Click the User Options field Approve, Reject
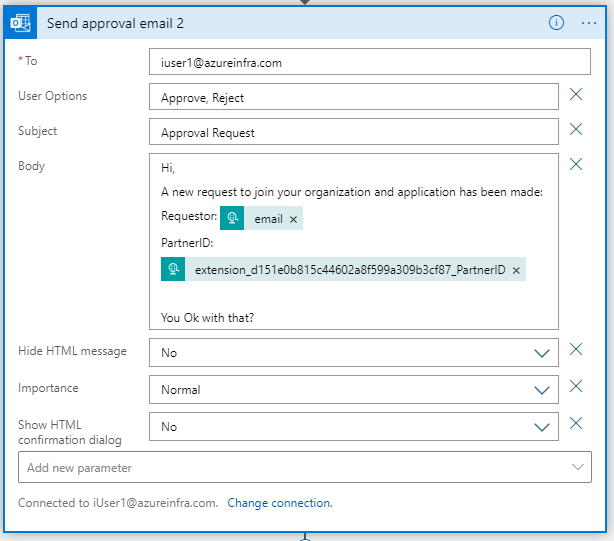 (354, 97)
